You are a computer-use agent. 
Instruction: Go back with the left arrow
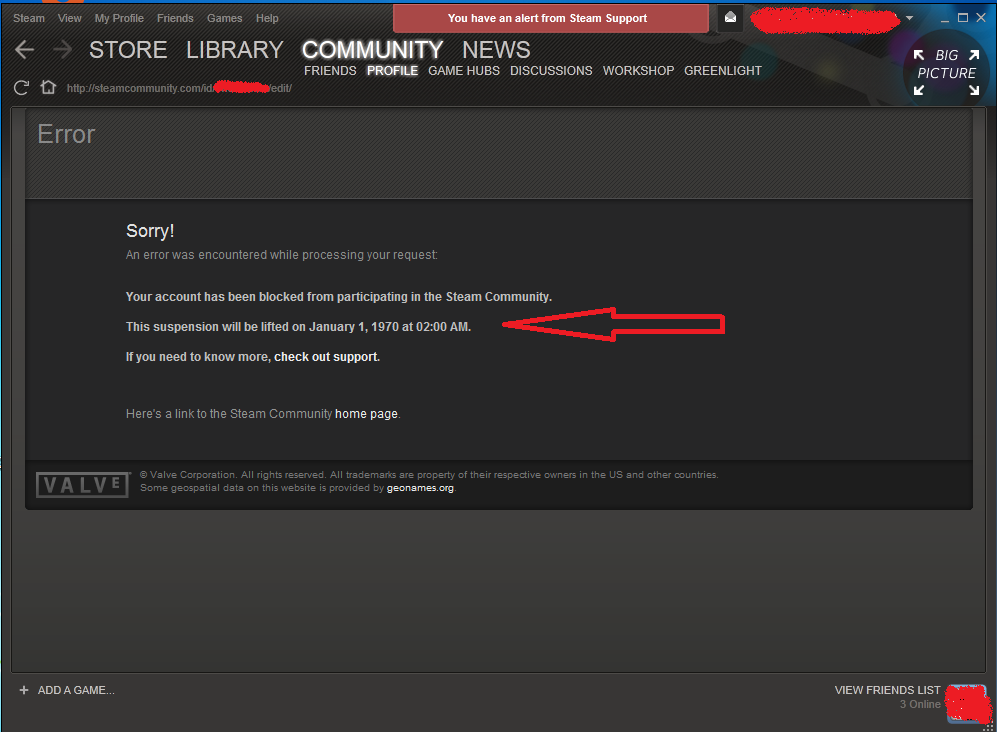[x=24, y=50]
